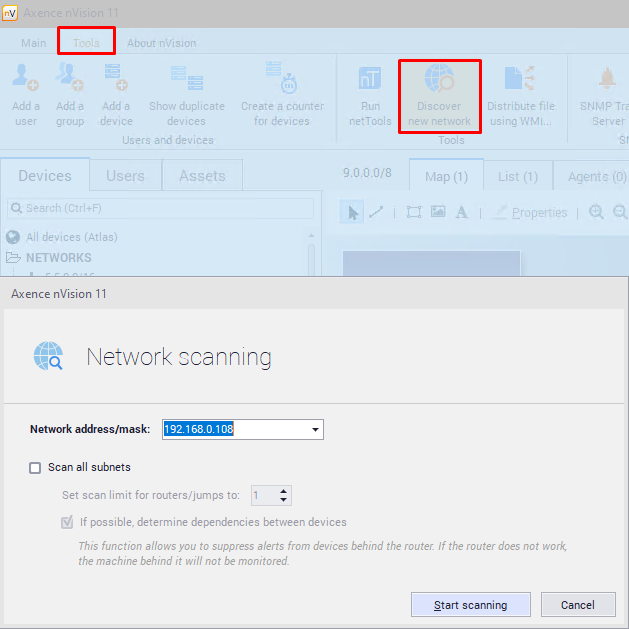
Task: Toggle determine dependencies between devices checkbox
Action: coord(67,522)
